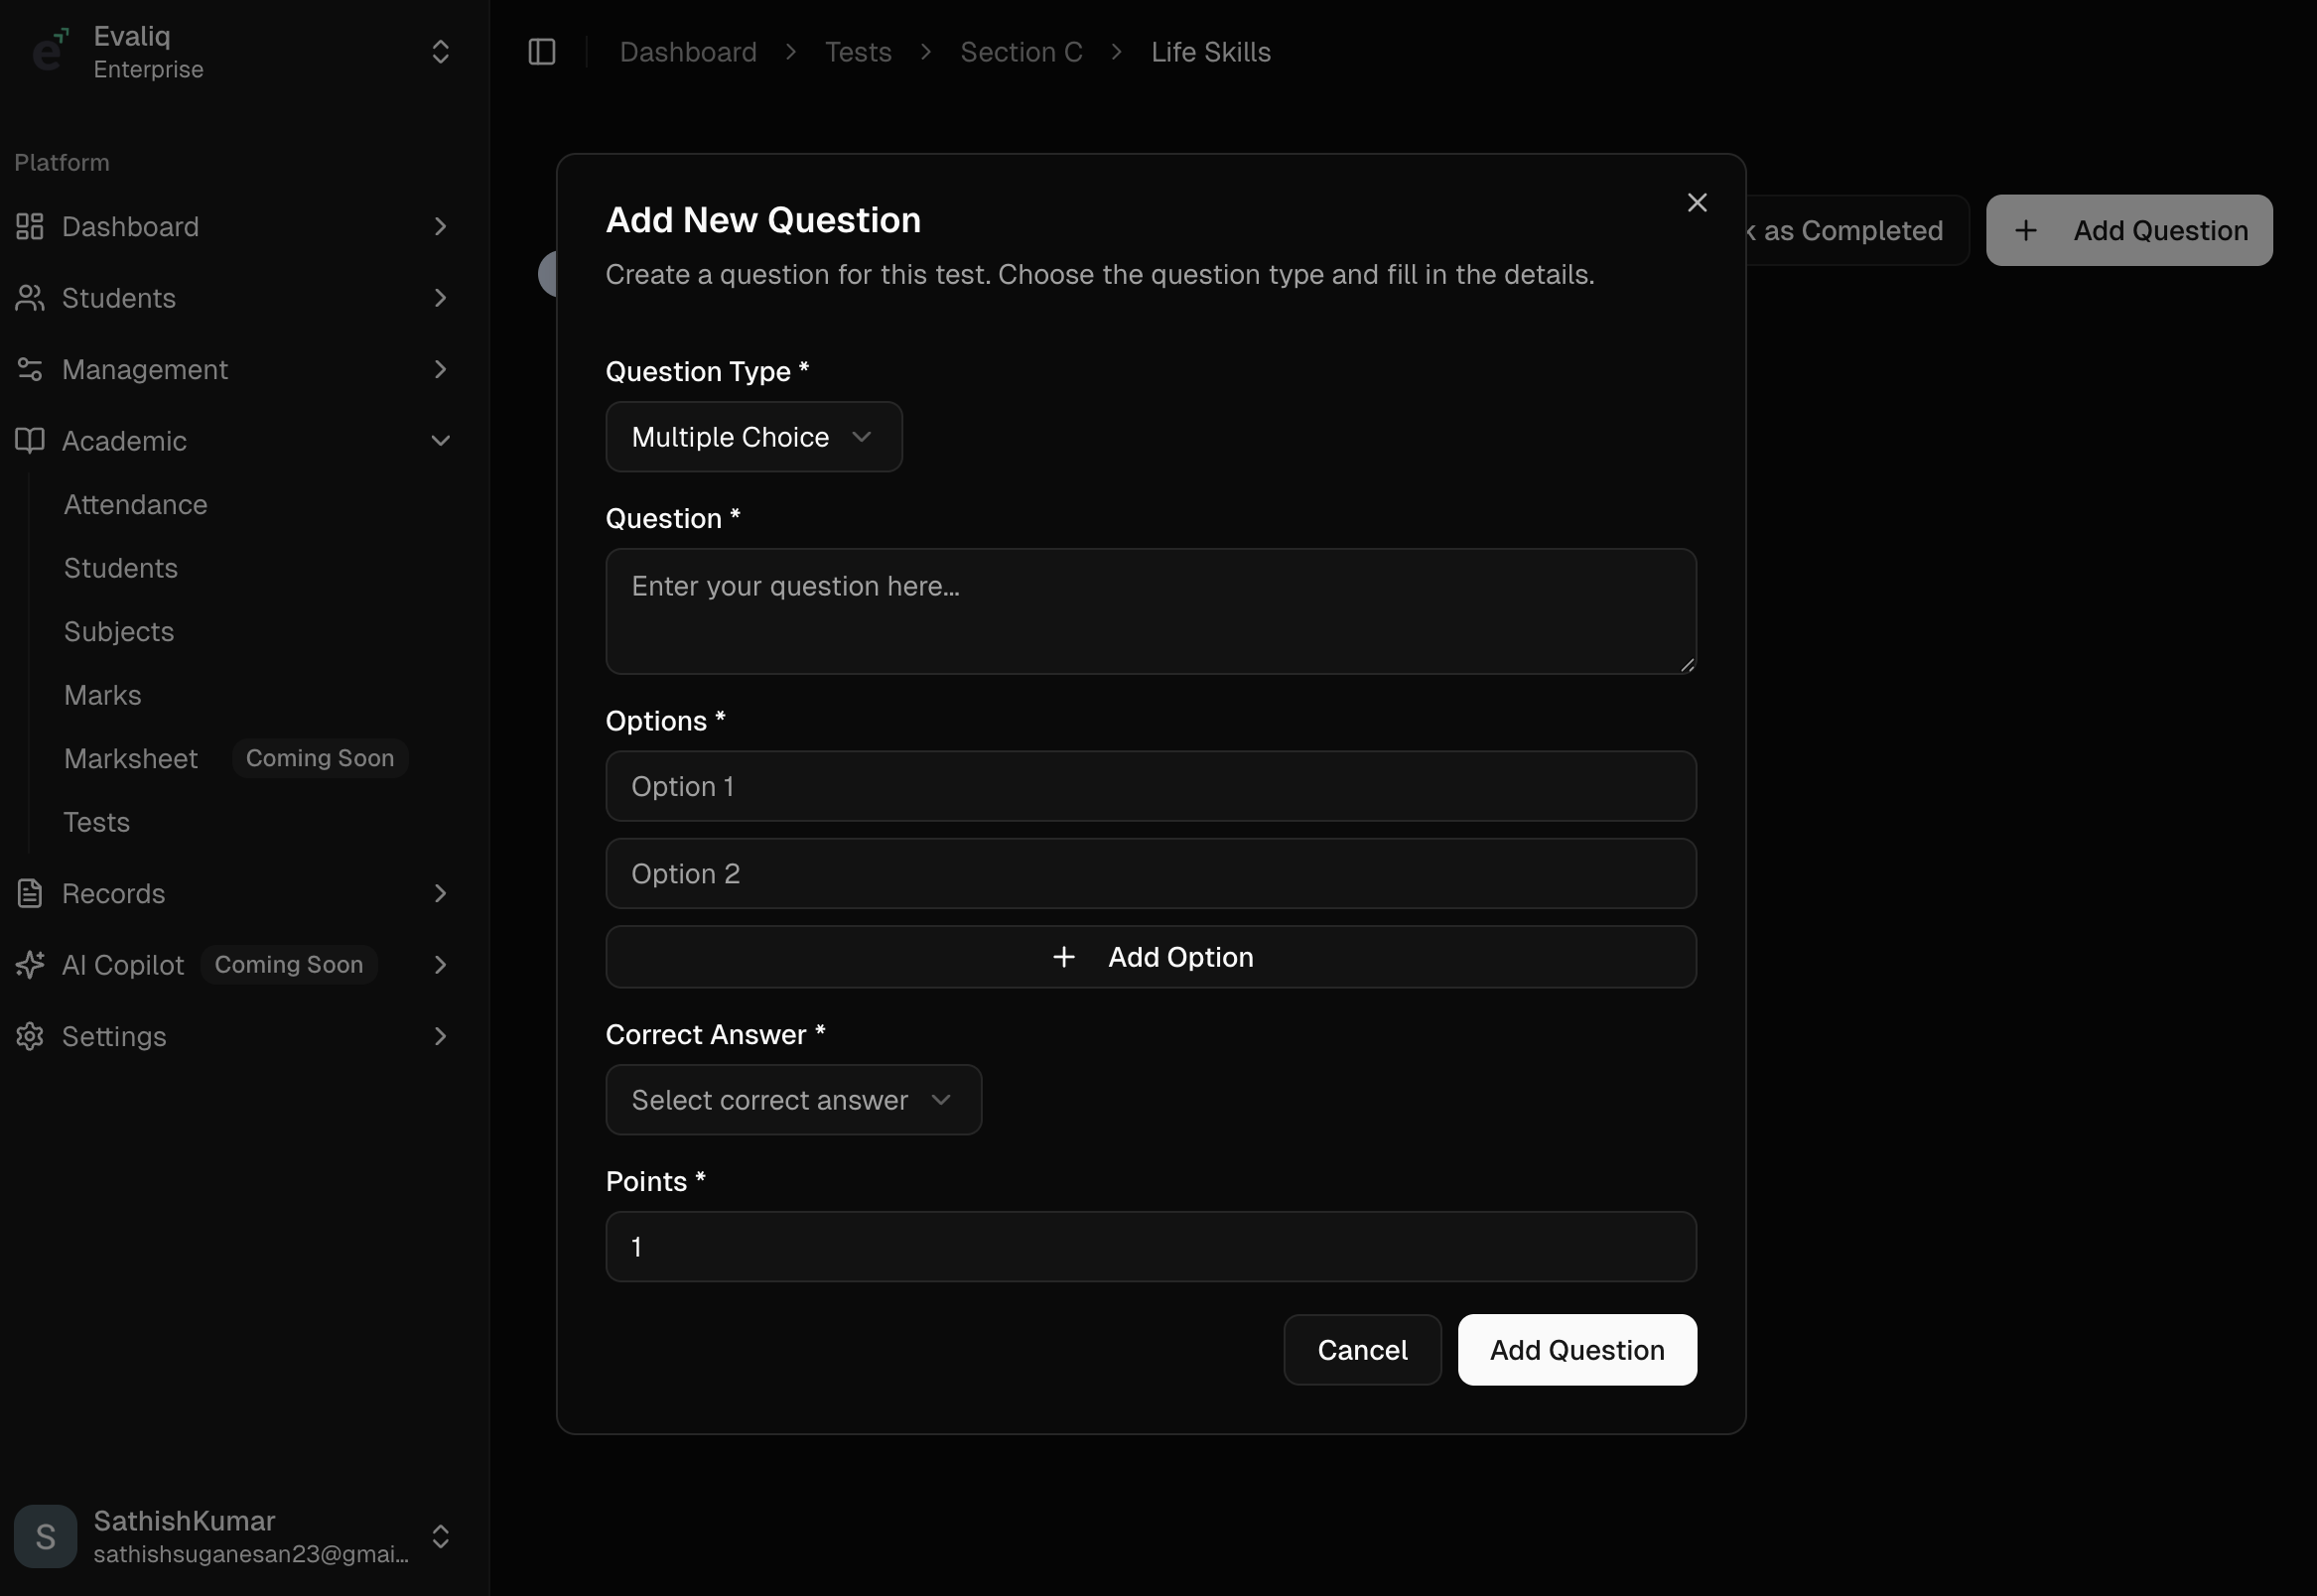The height and width of the screenshot is (1596, 2317).
Task: Open the Select correct answer dropdown
Action: coord(793,1100)
